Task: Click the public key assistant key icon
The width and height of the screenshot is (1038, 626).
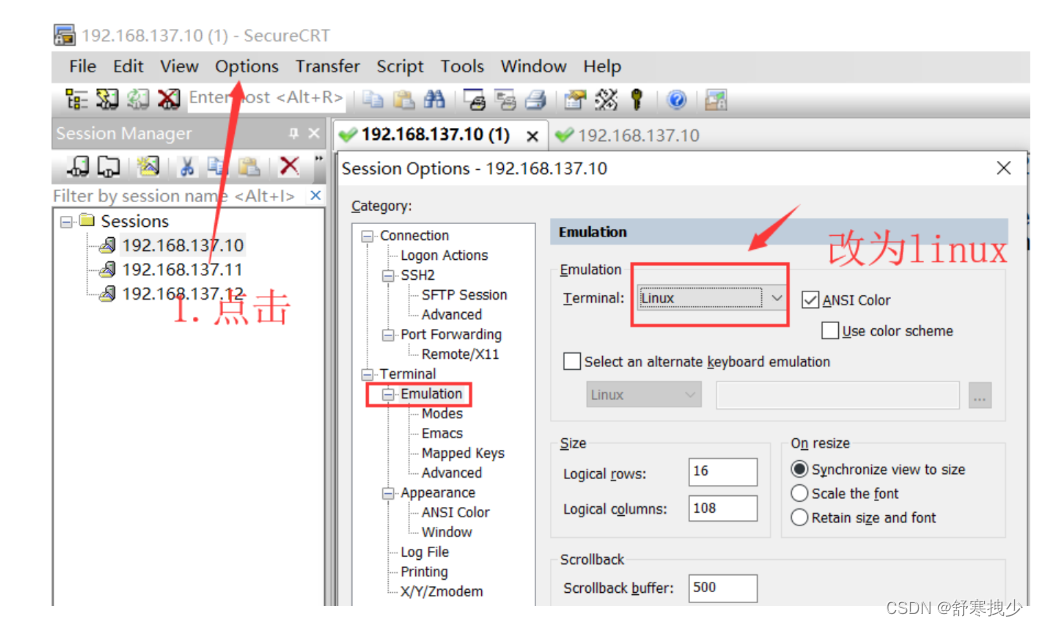Action: (x=637, y=99)
